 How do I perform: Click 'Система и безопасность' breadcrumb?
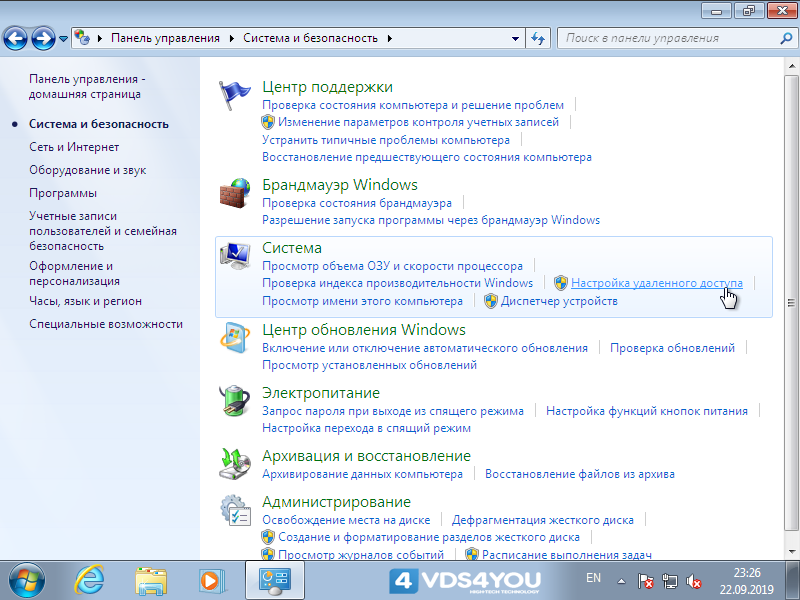point(310,38)
